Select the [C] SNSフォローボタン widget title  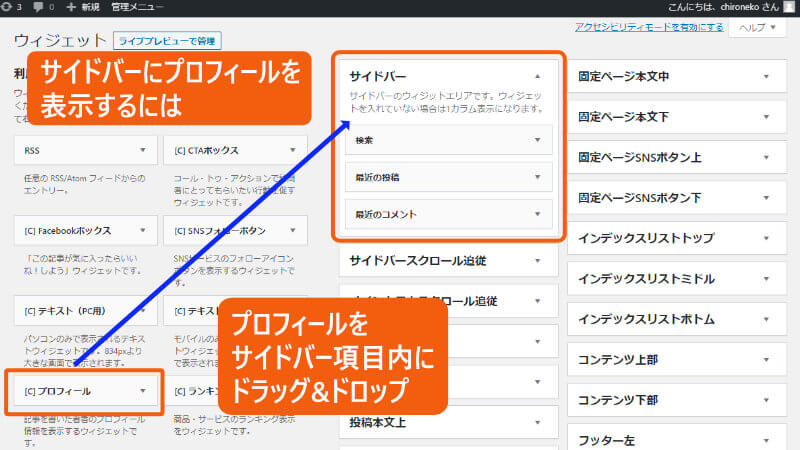pyautogui.click(x=220, y=231)
